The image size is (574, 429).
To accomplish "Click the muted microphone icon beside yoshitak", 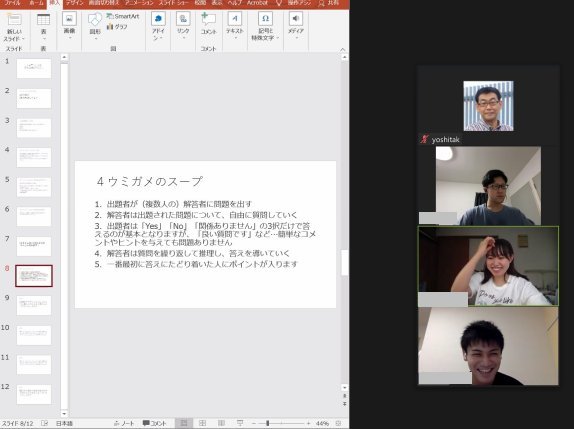I will pyautogui.click(x=425, y=139).
